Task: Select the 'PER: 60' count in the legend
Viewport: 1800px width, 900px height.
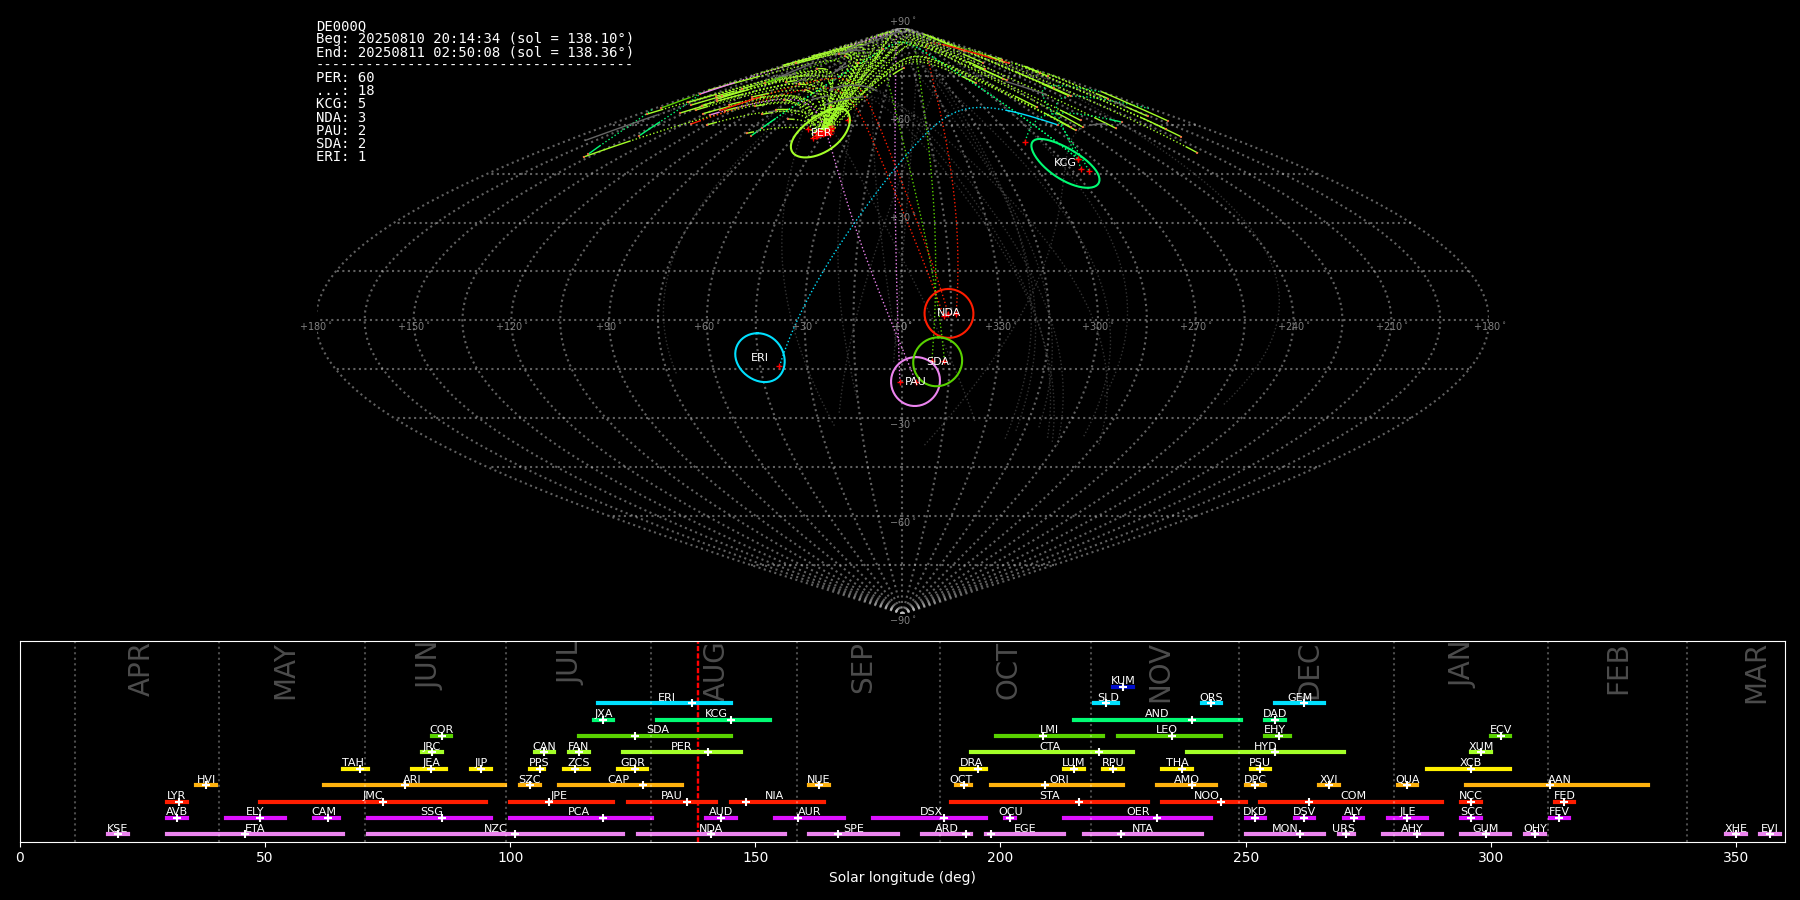Action: click(345, 78)
